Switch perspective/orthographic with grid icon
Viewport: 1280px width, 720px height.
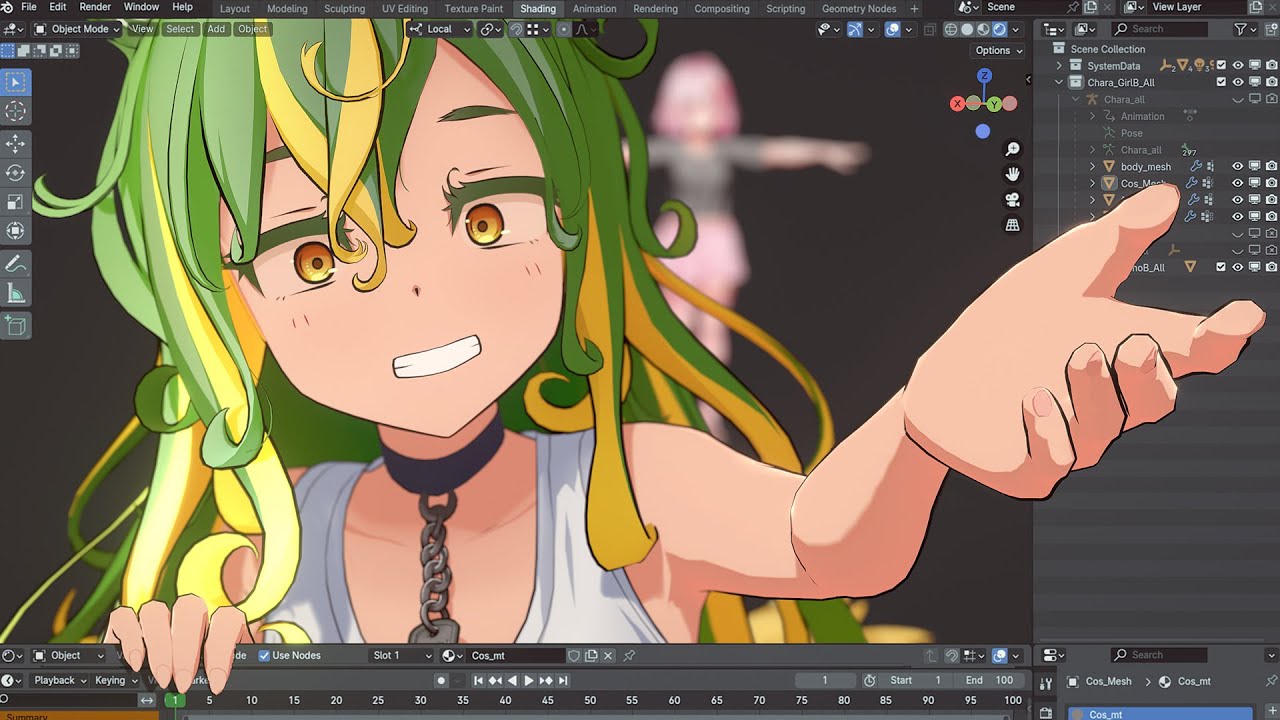click(x=1012, y=225)
